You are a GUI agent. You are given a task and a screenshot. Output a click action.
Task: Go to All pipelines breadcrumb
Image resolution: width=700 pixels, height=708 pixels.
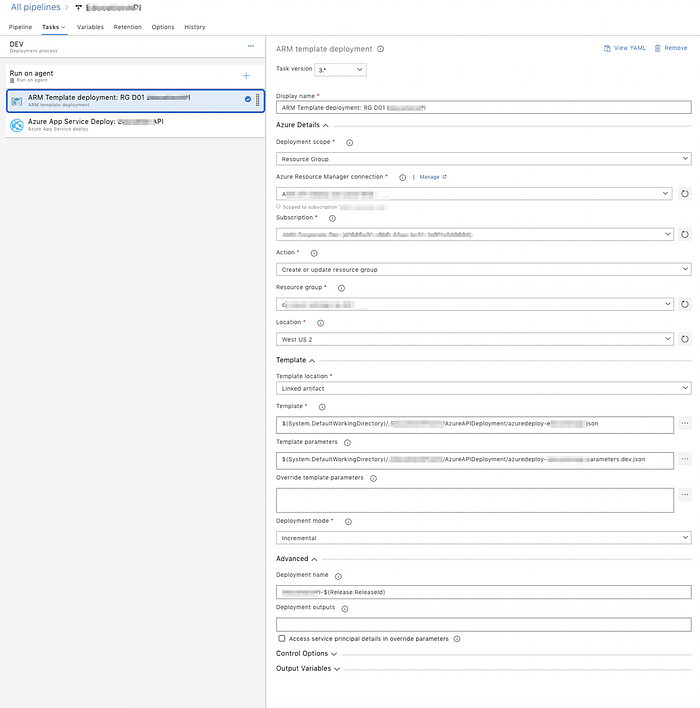pyautogui.click(x=36, y=7)
